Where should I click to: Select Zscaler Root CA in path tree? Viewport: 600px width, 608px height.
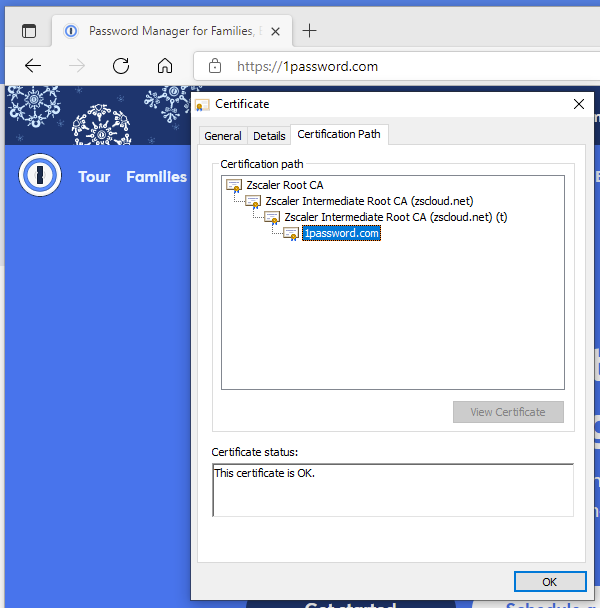[284, 185]
